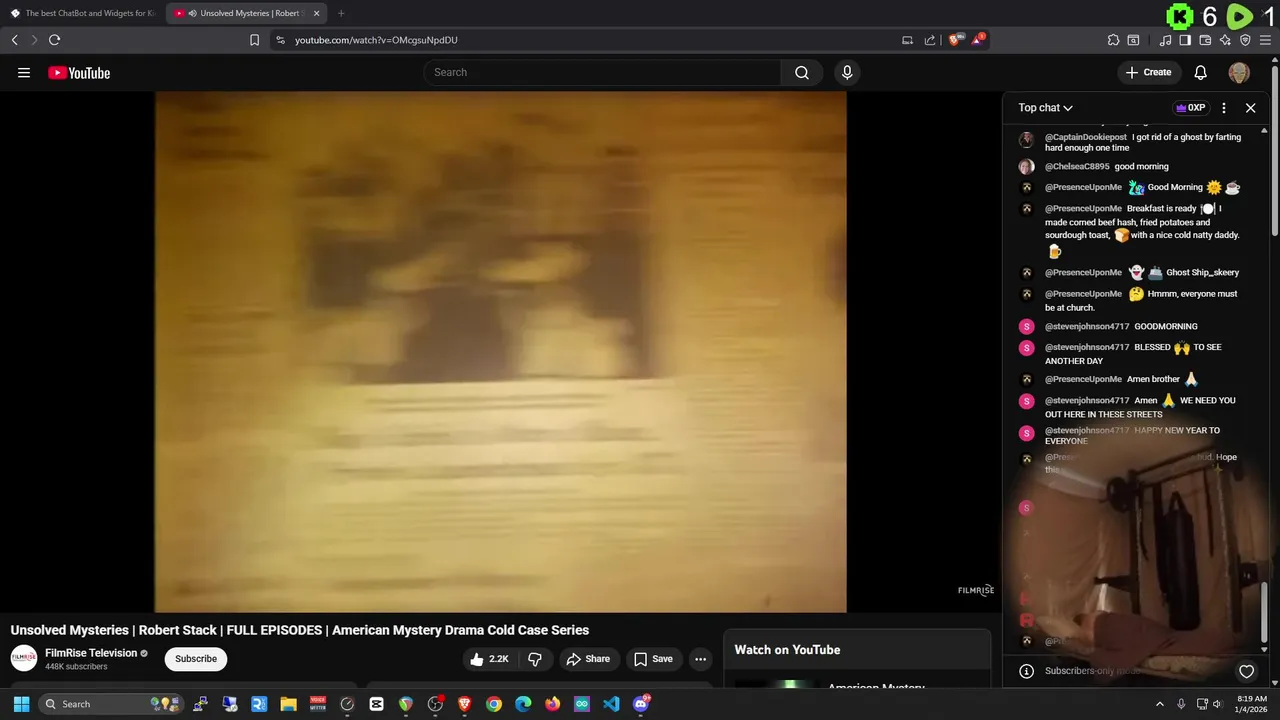
Task: Open Brave Wallet icon in toolbar
Action: [1205, 40]
